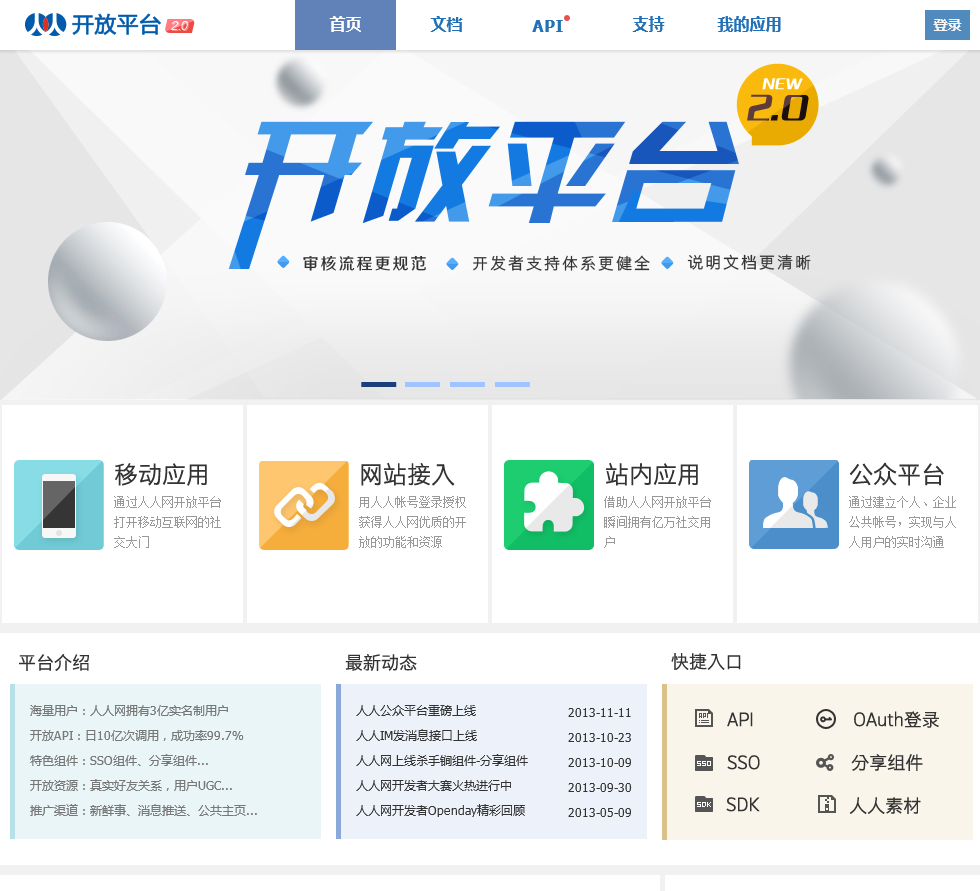Click the date 2013-09-30
Image resolution: width=980 pixels, height=891 pixels.
[x=599, y=787]
